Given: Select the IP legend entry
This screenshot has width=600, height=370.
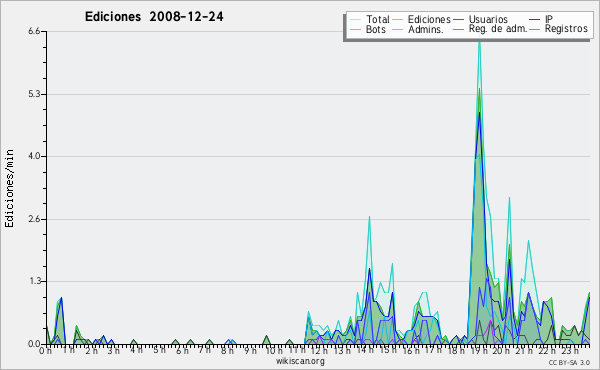Looking at the screenshot, I should (549, 19).
